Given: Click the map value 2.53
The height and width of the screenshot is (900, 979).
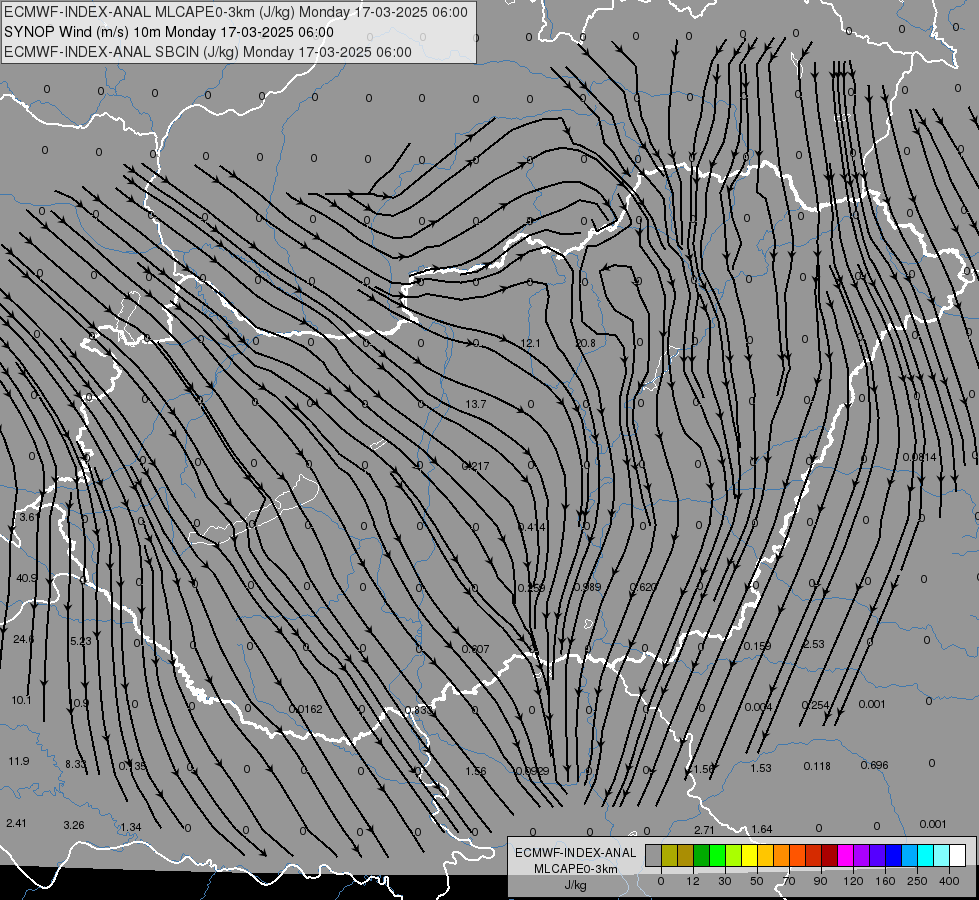Looking at the screenshot, I should tap(814, 644).
